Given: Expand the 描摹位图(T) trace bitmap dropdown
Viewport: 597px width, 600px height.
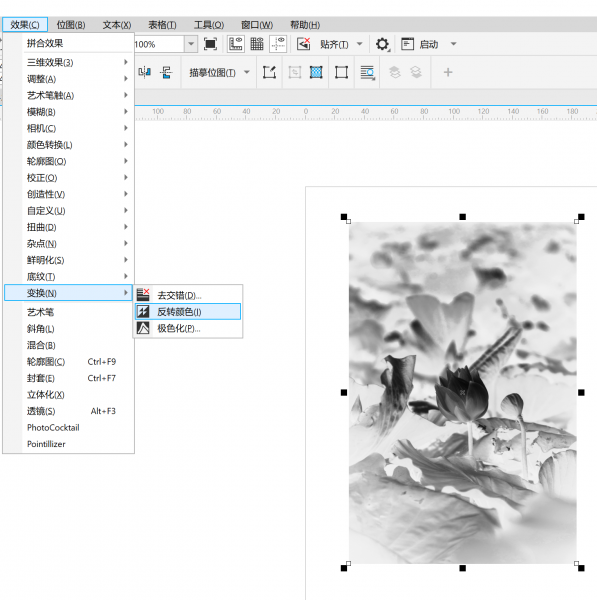Looking at the screenshot, I should (247, 72).
